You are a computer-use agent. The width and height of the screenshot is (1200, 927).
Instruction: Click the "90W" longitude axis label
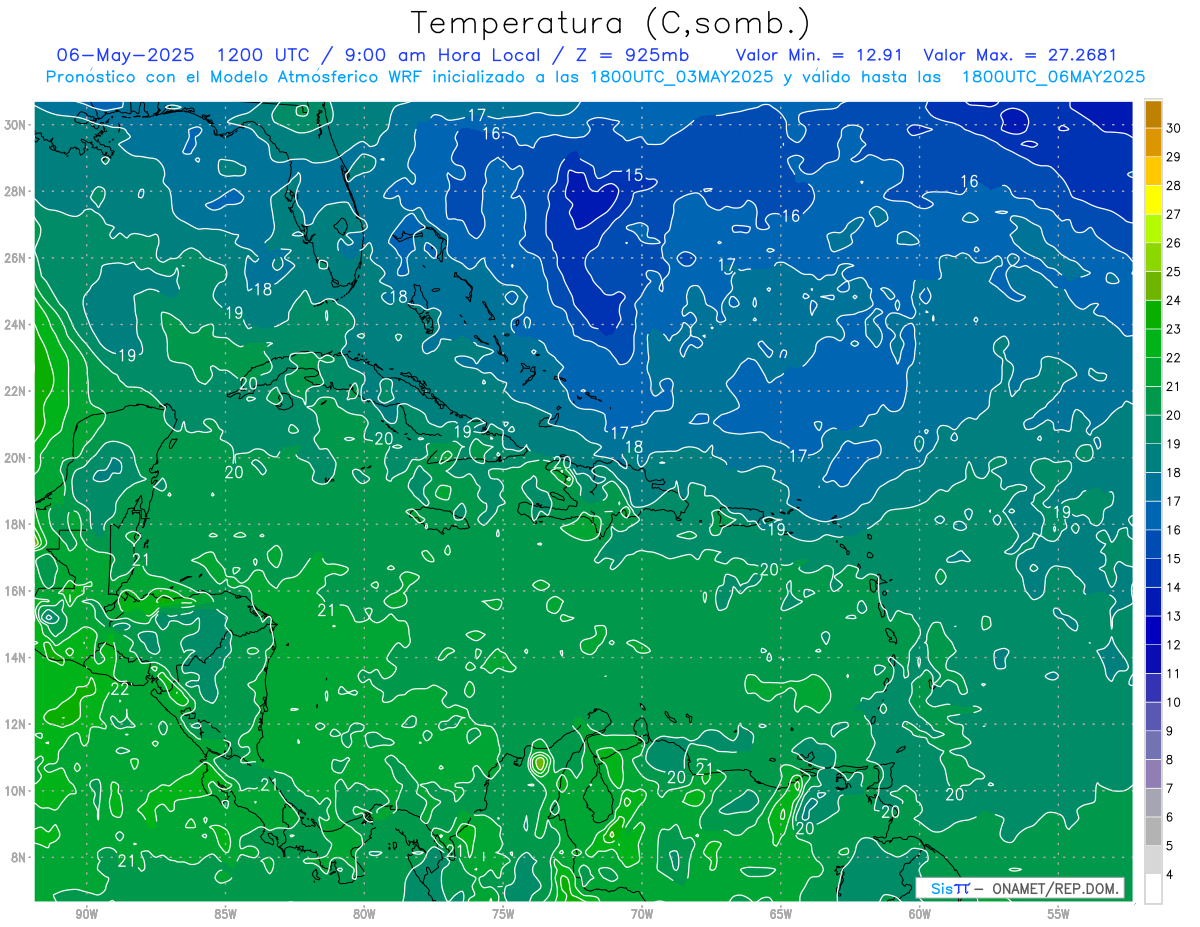86,914
